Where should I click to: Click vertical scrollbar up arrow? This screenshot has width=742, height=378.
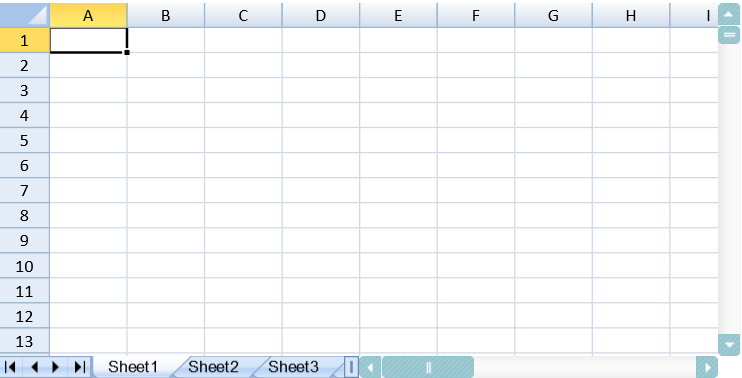click(x=729, y=14)
